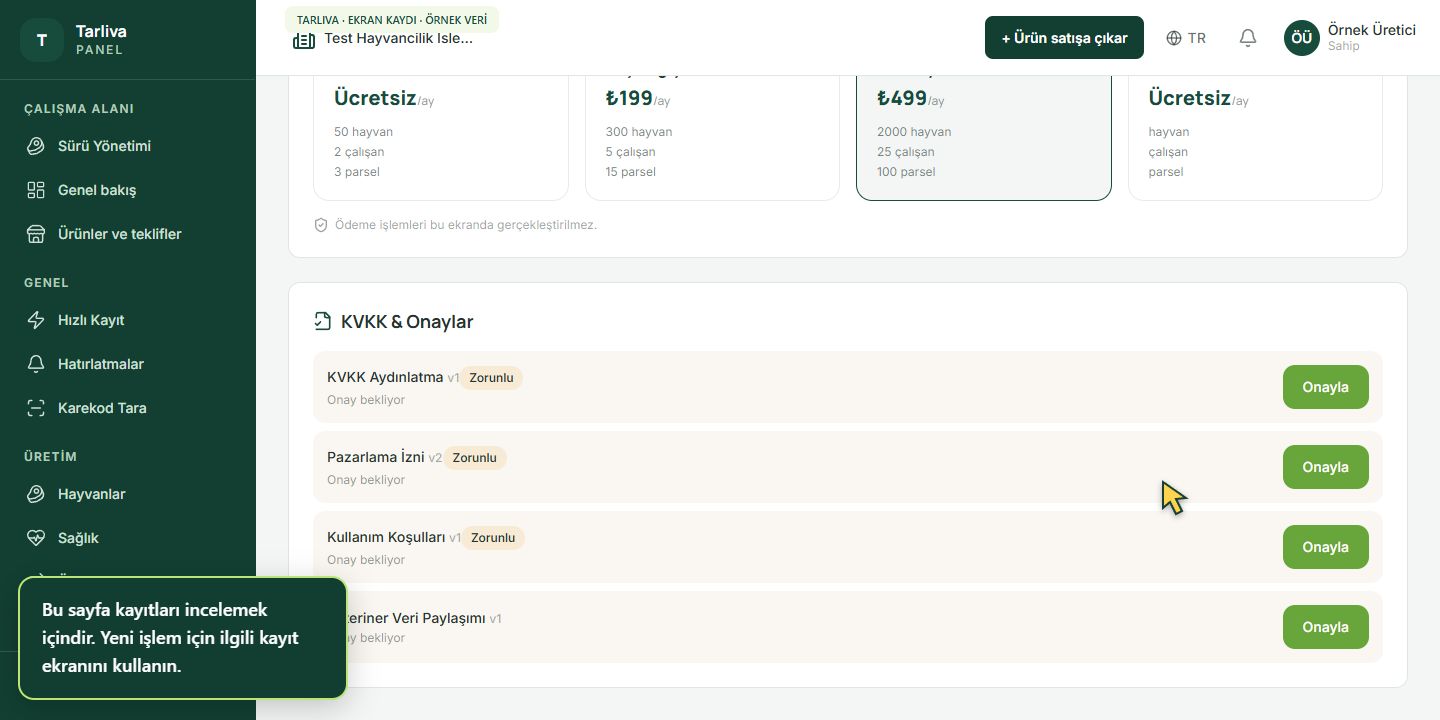1440x720 pixels.
Task: Click the storefront icon beside Ürünler ve teklifler
Action: [36, 234]
